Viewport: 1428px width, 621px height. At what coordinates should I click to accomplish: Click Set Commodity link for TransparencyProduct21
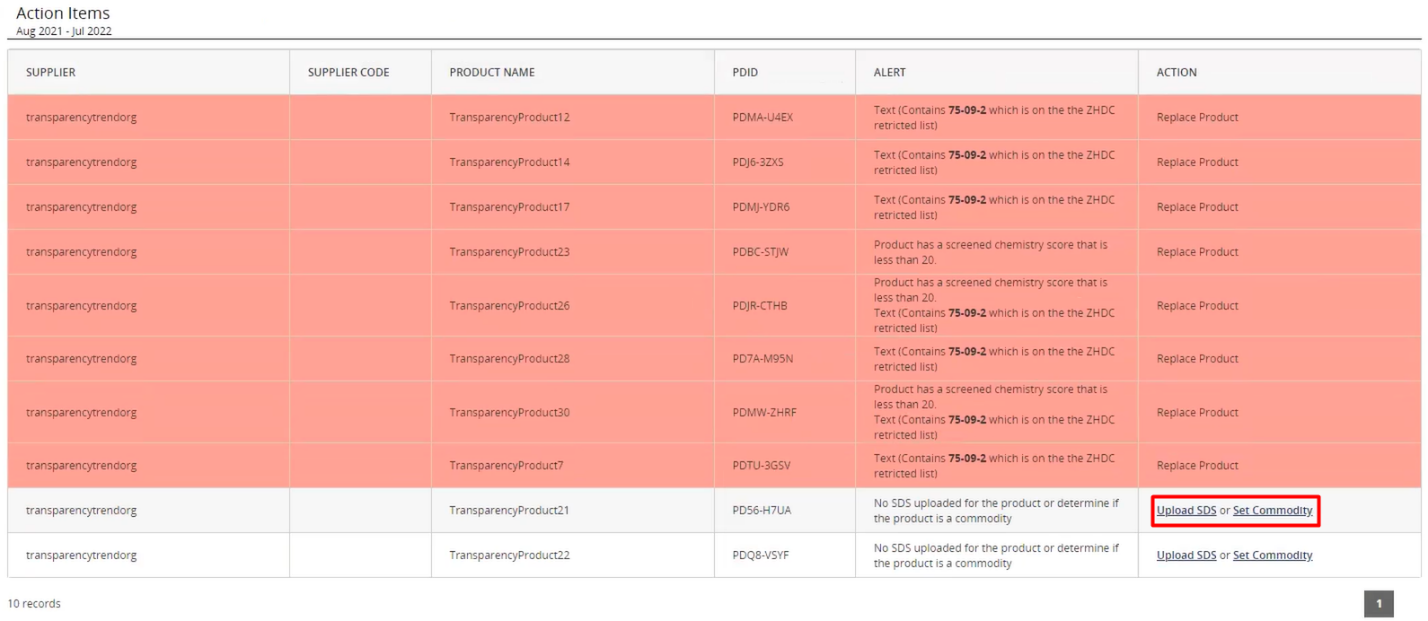1272,510
